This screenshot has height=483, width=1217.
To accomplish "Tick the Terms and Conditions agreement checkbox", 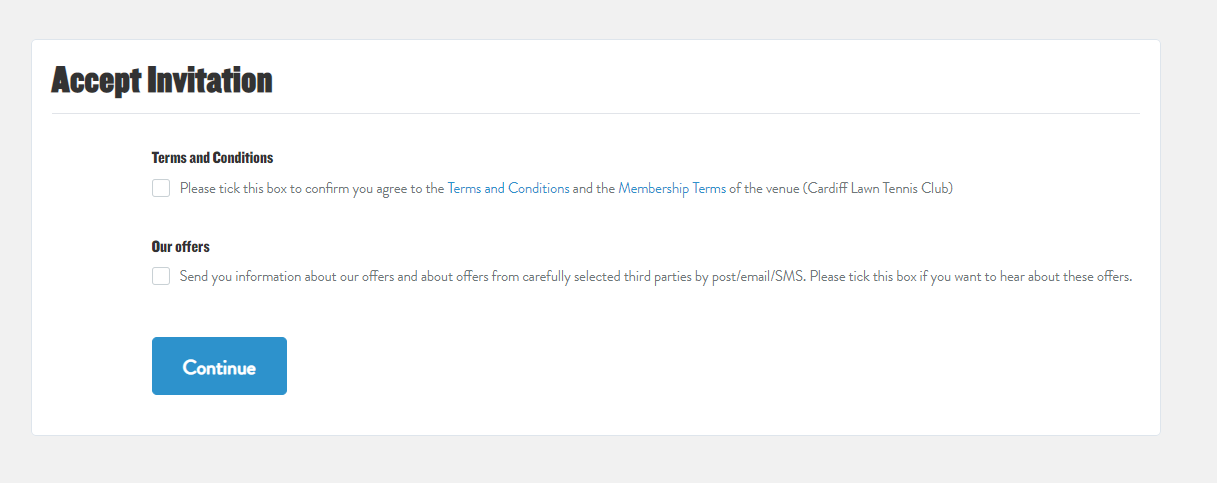I will coord(161,188).
